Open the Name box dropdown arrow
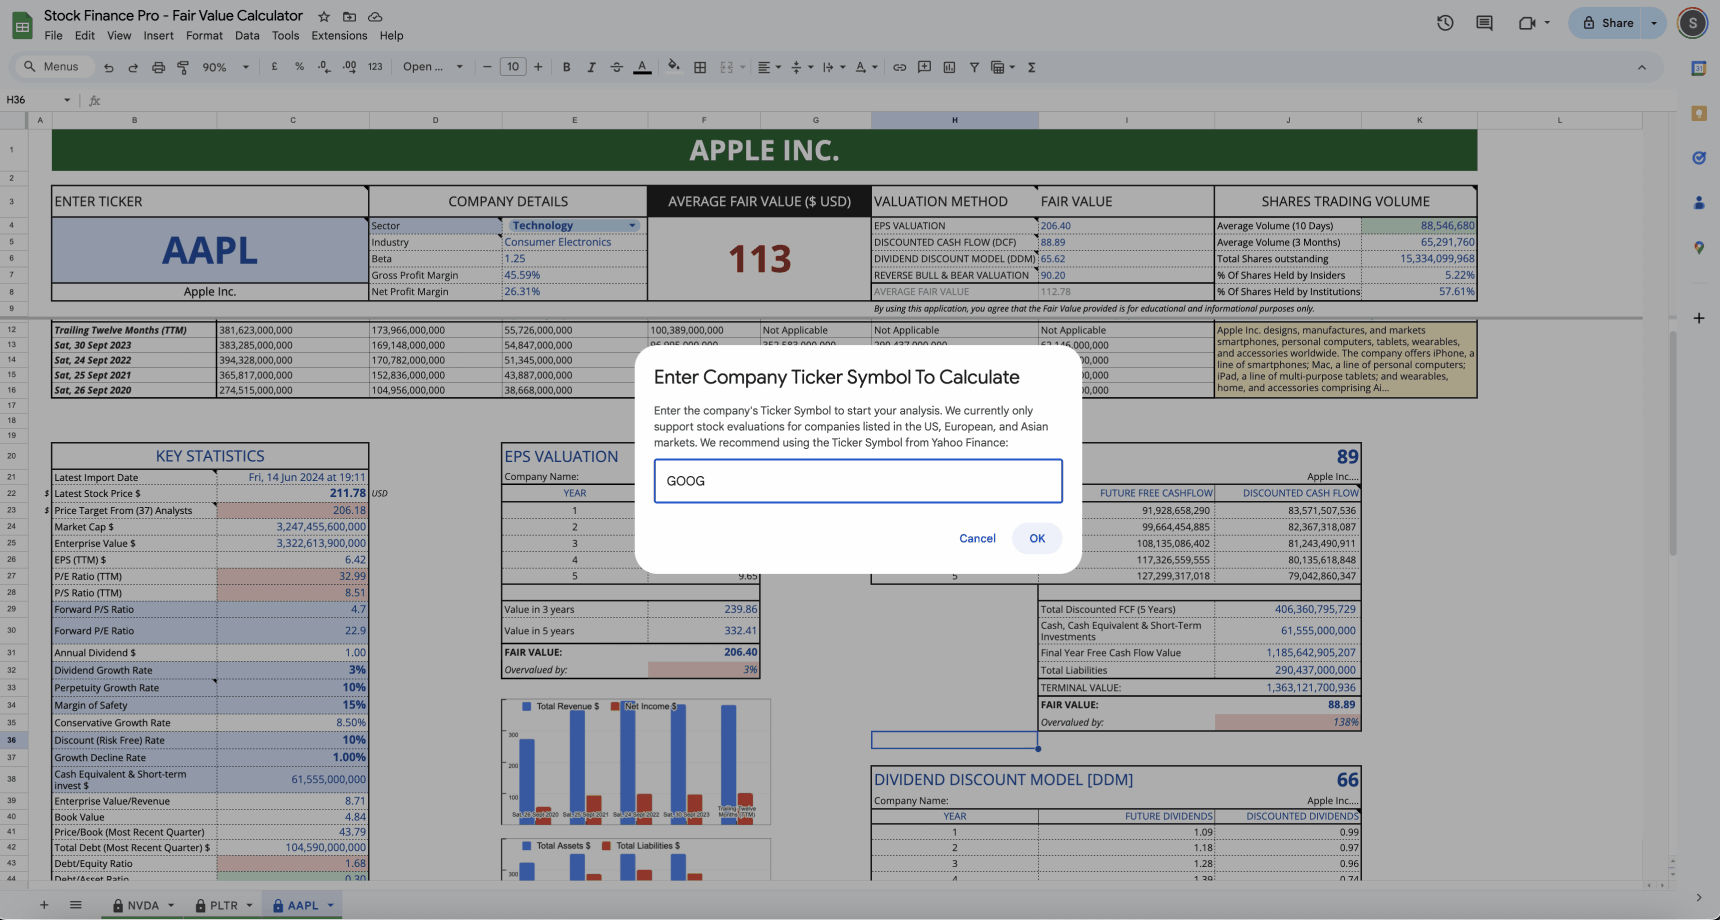The height and width of the screenshot is (920, 1720). [67, 100]
